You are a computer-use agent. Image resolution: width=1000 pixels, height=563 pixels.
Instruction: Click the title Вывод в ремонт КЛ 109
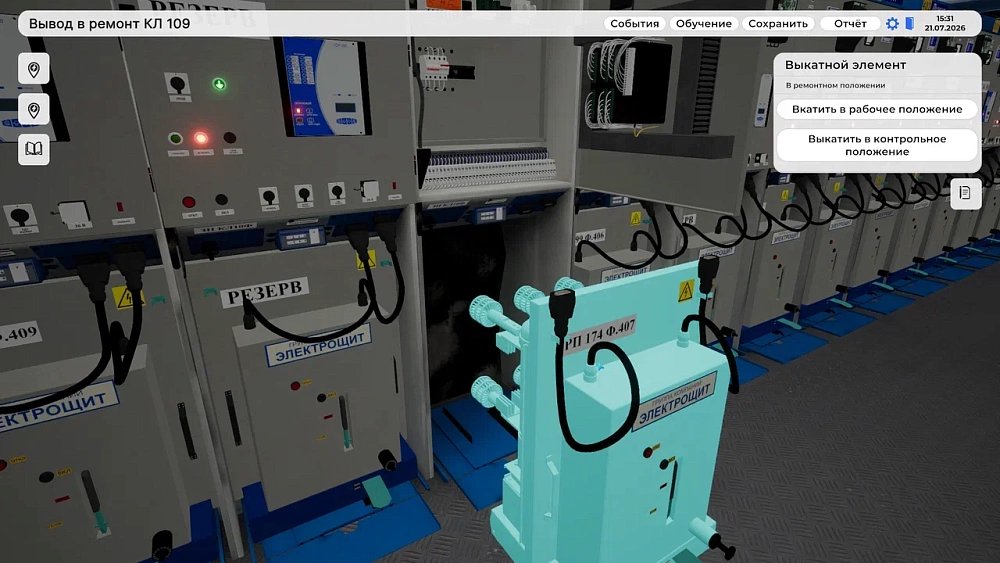109,24
